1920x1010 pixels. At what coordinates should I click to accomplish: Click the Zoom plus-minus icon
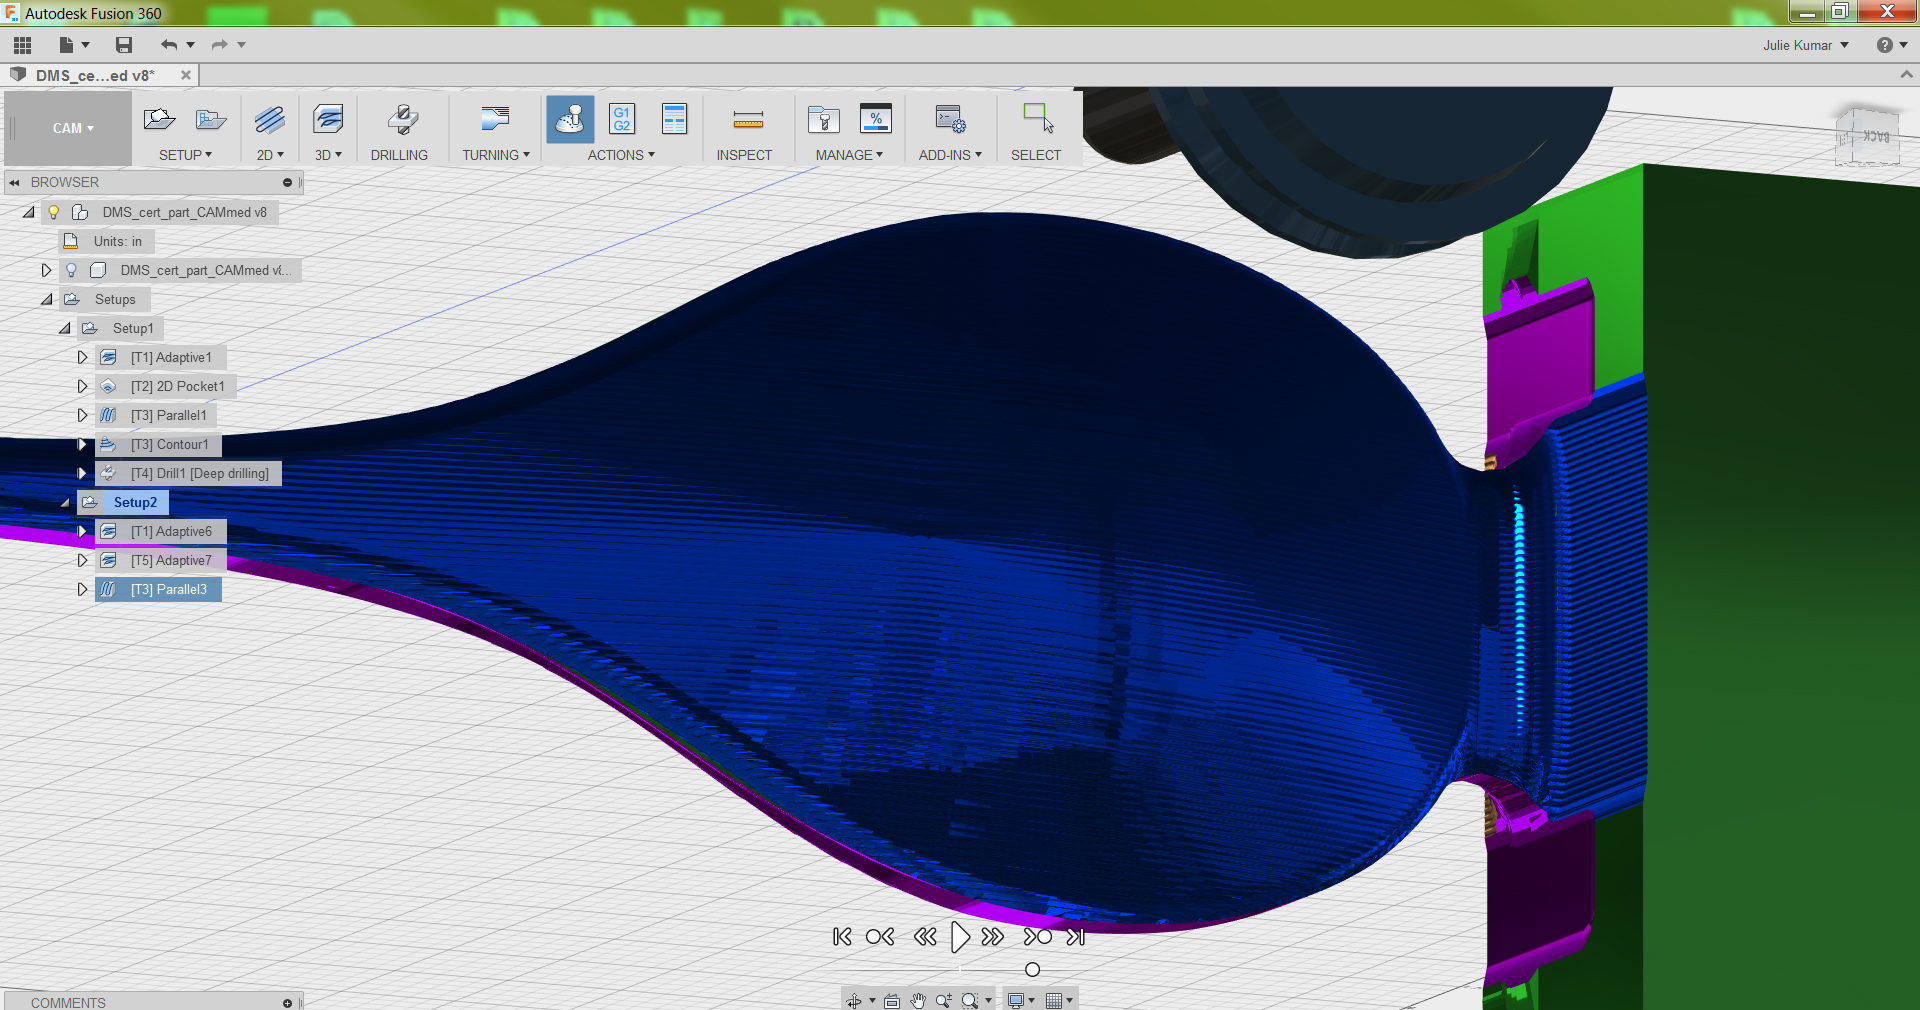[x=943, y=1000]
